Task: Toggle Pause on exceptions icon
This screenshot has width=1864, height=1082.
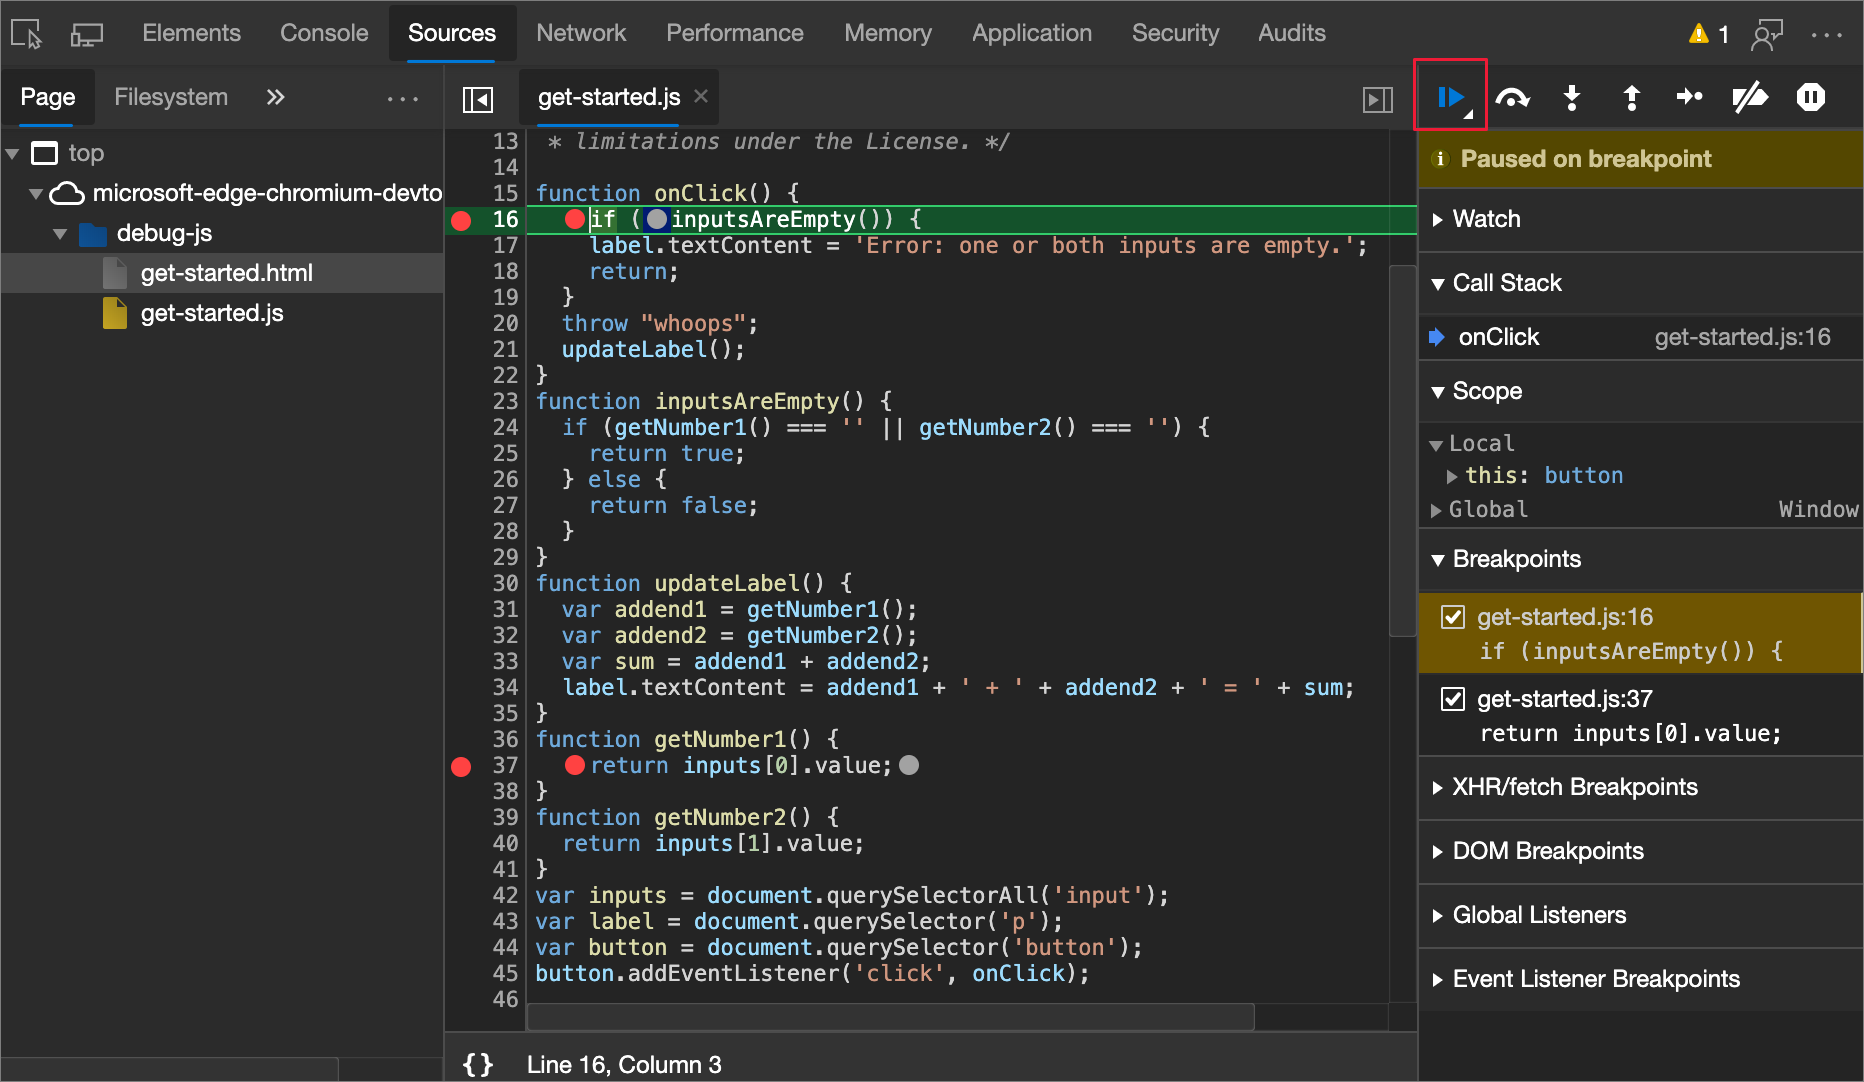Action: (x=1810, y=97)
